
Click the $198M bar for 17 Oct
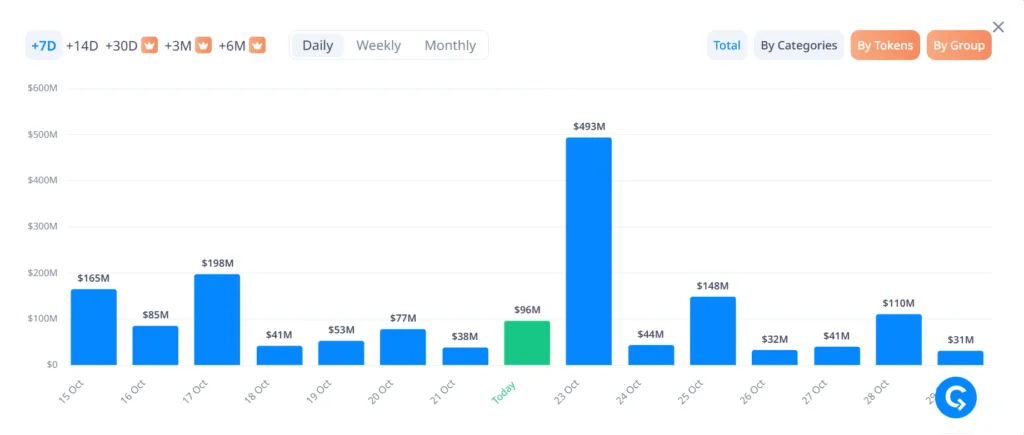click(217, 319)
